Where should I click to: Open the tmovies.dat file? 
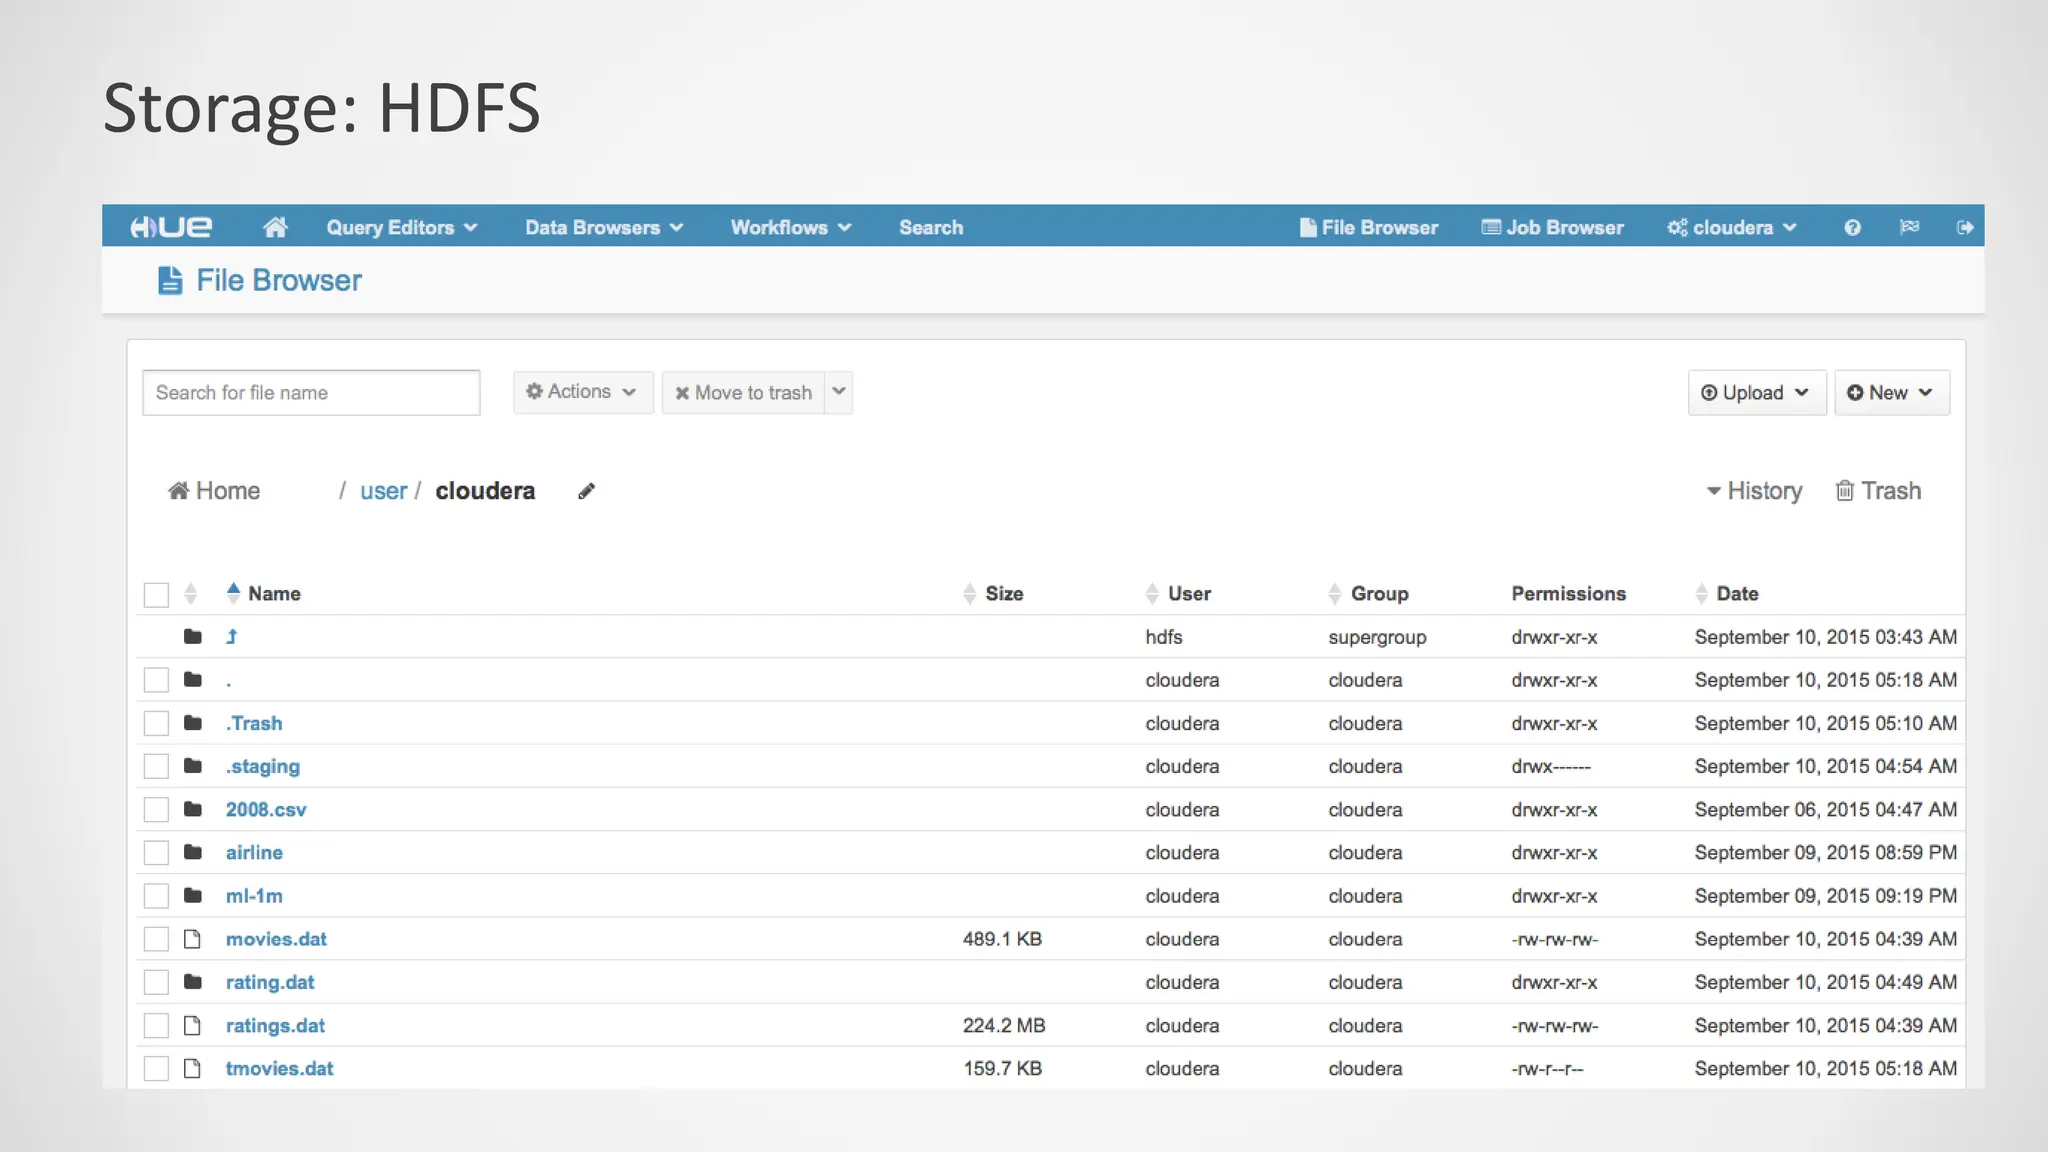tap(279, 1068)
